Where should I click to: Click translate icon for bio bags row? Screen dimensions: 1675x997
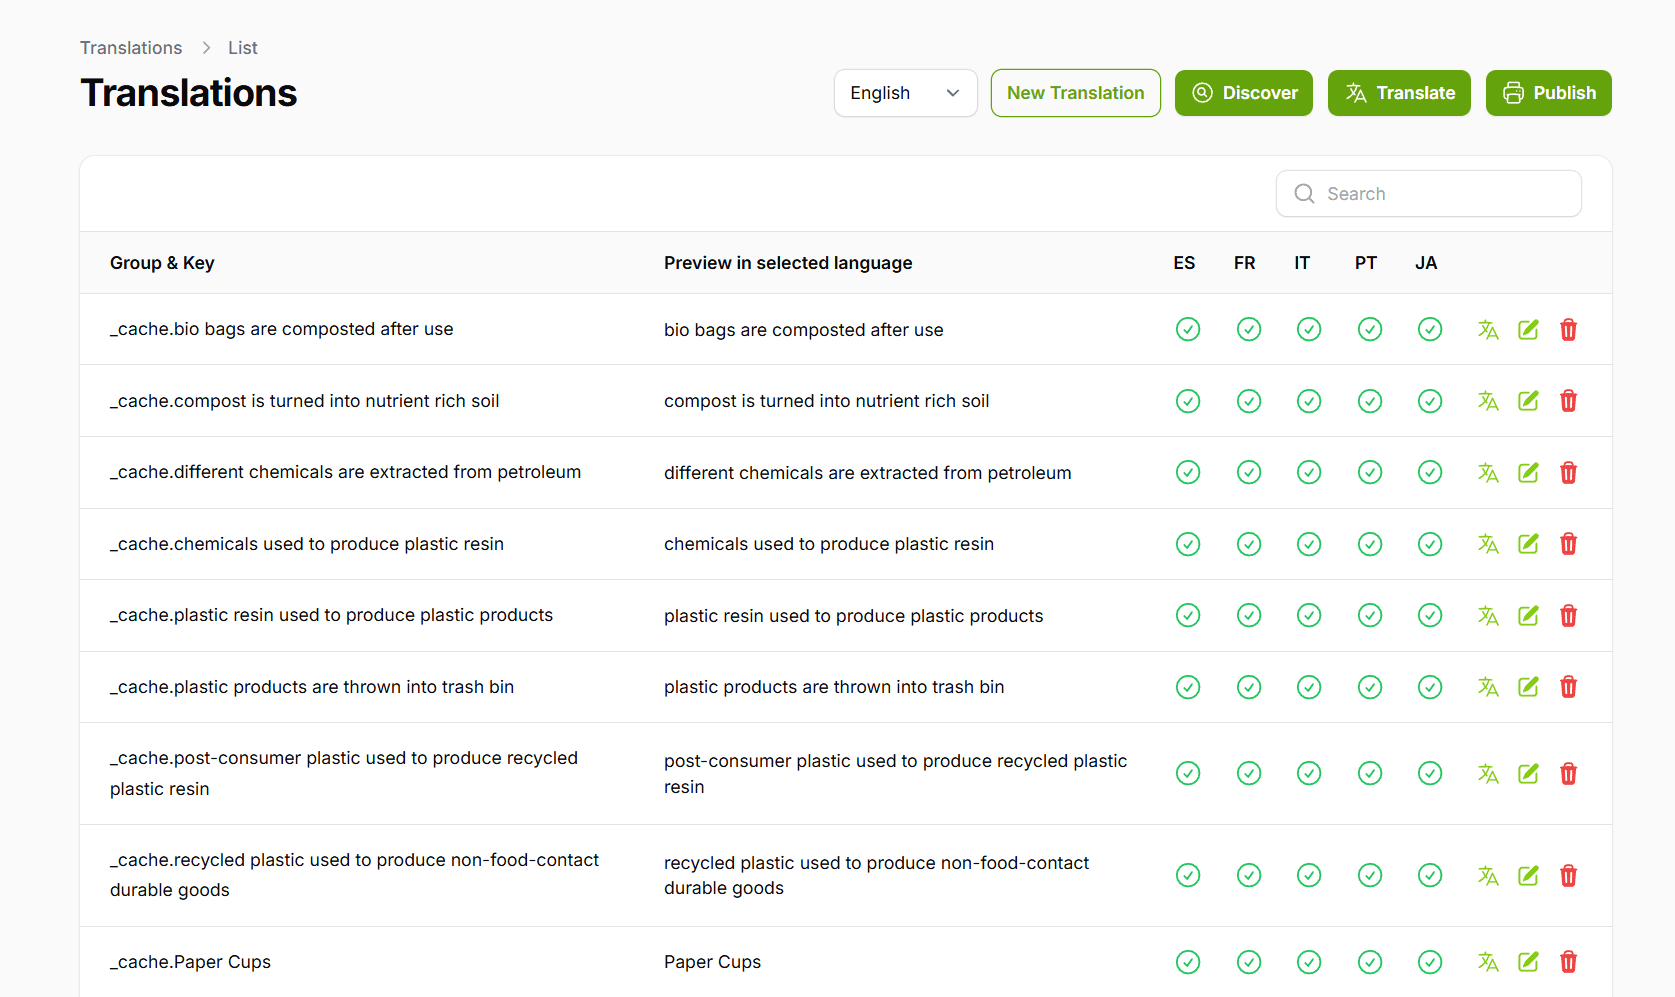coord(1488,329)
